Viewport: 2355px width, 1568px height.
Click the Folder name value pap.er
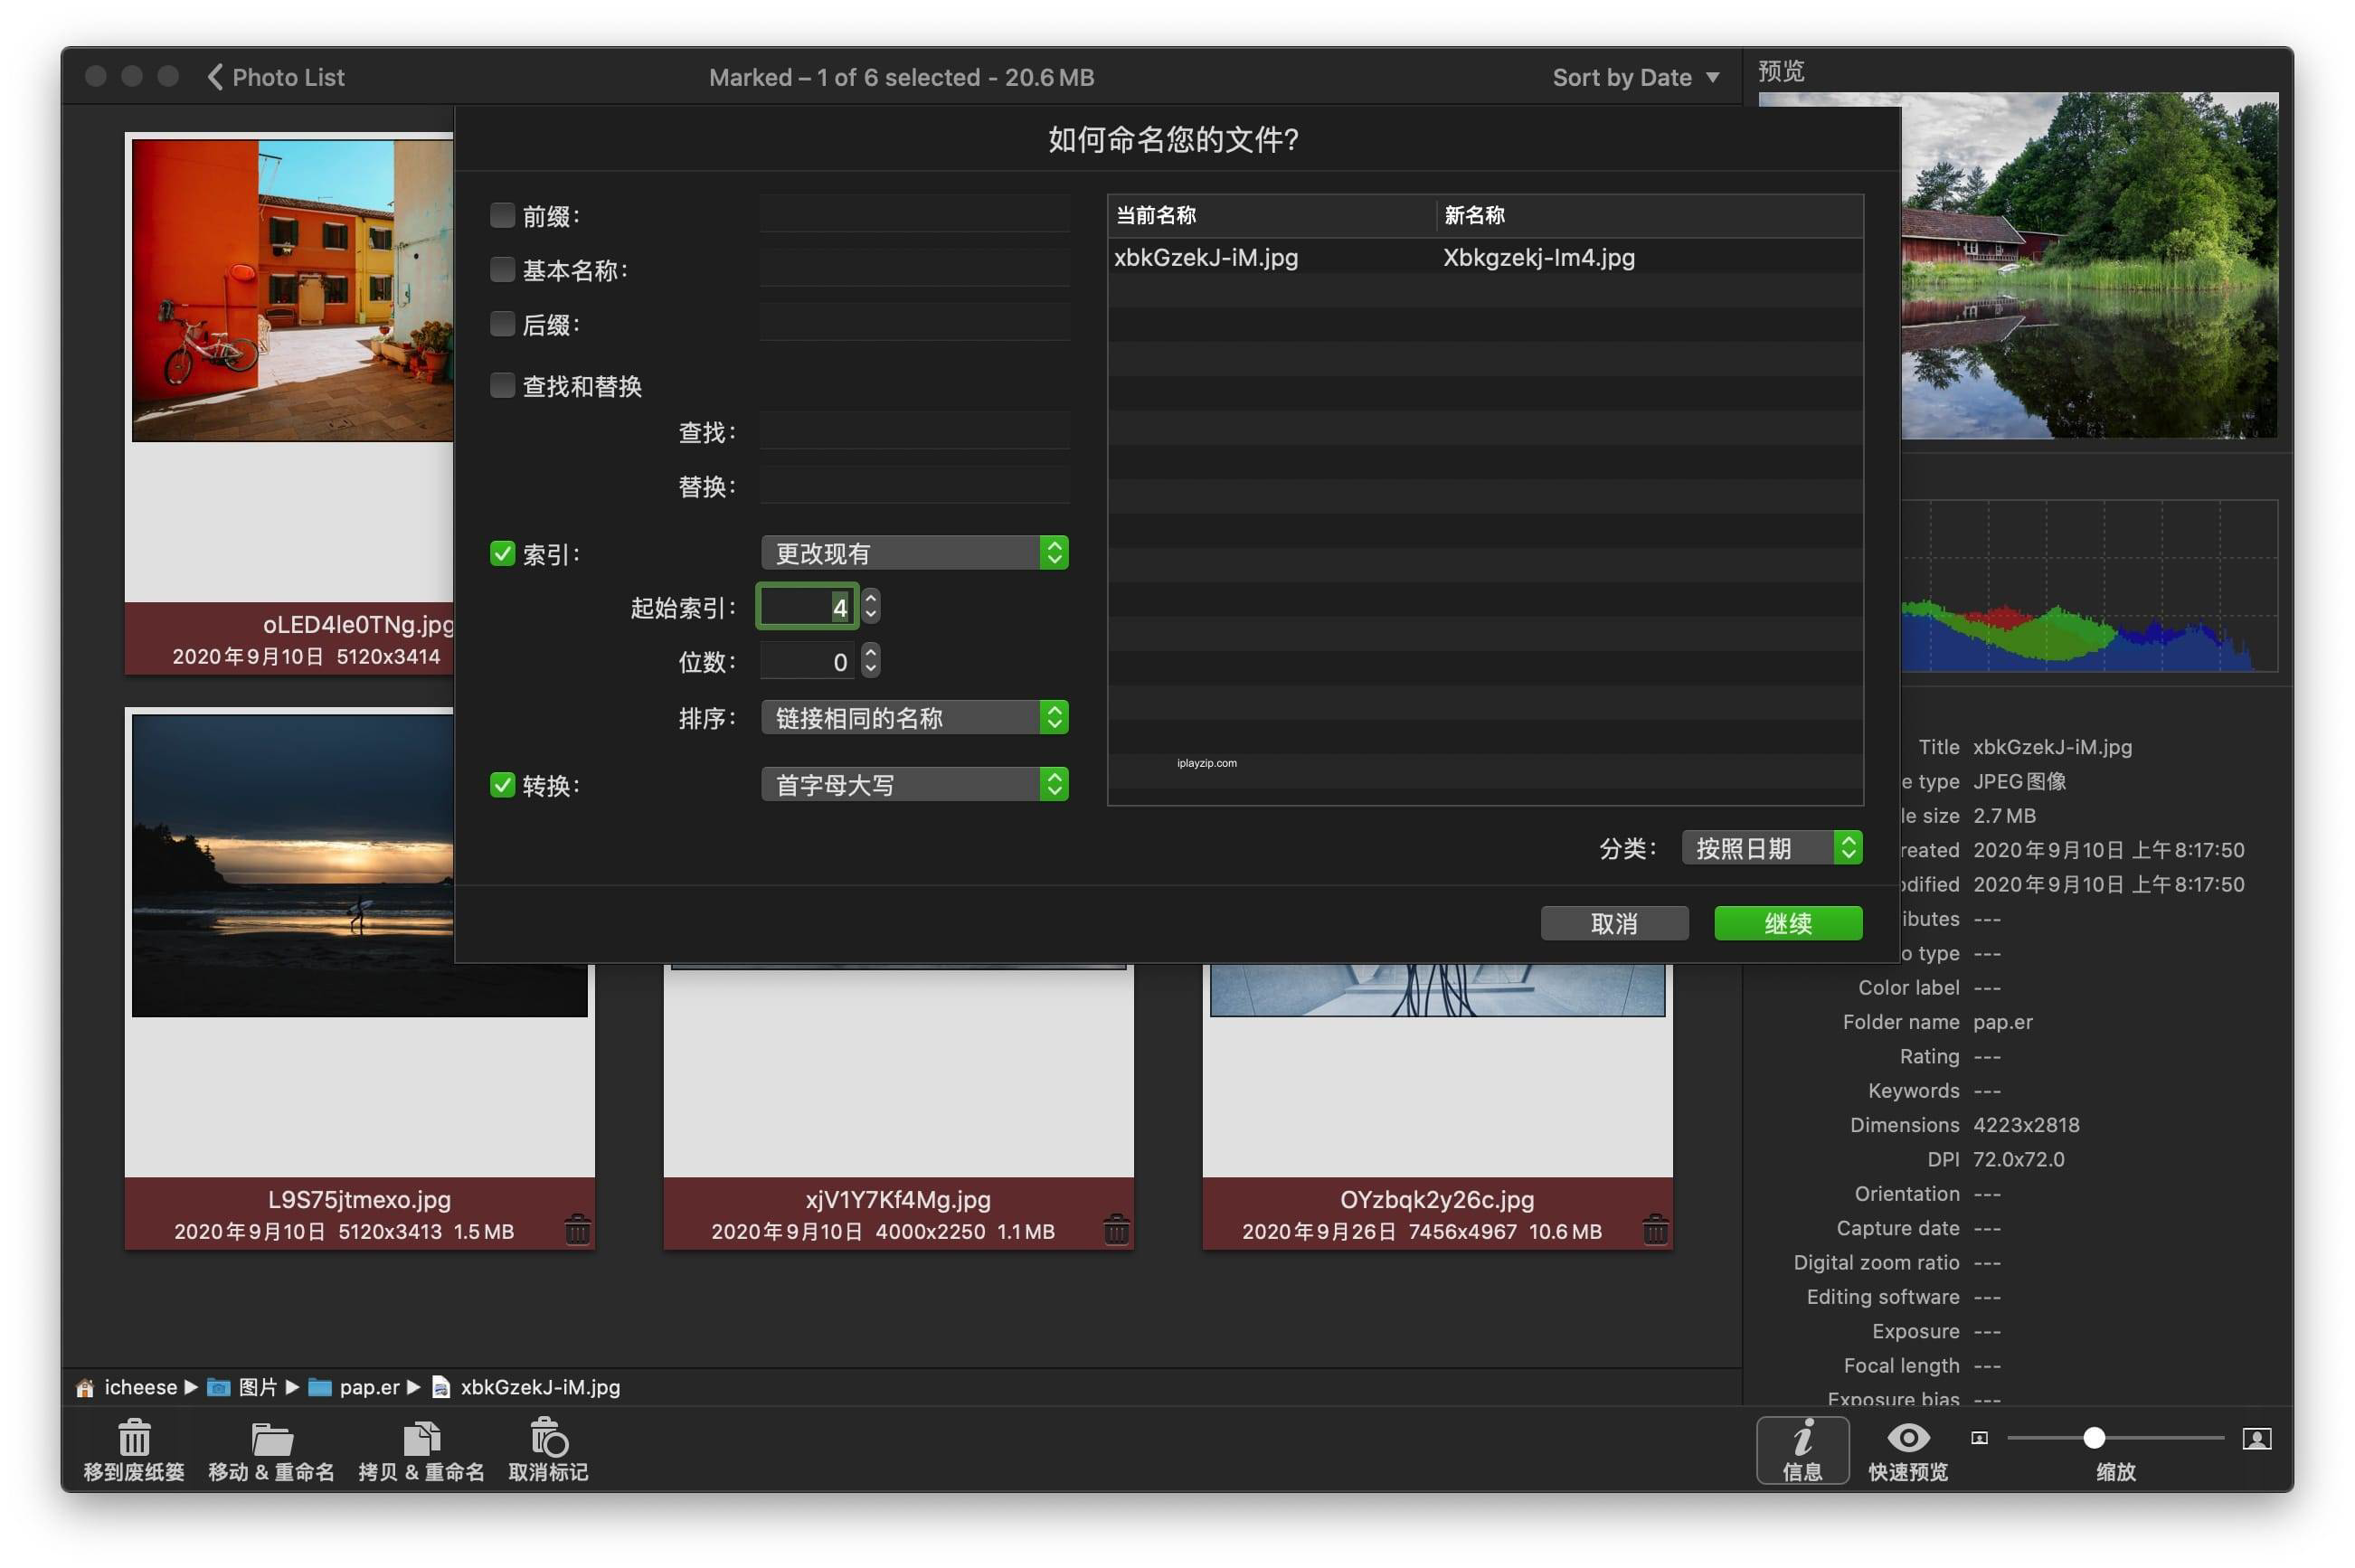(2002, 1022)
